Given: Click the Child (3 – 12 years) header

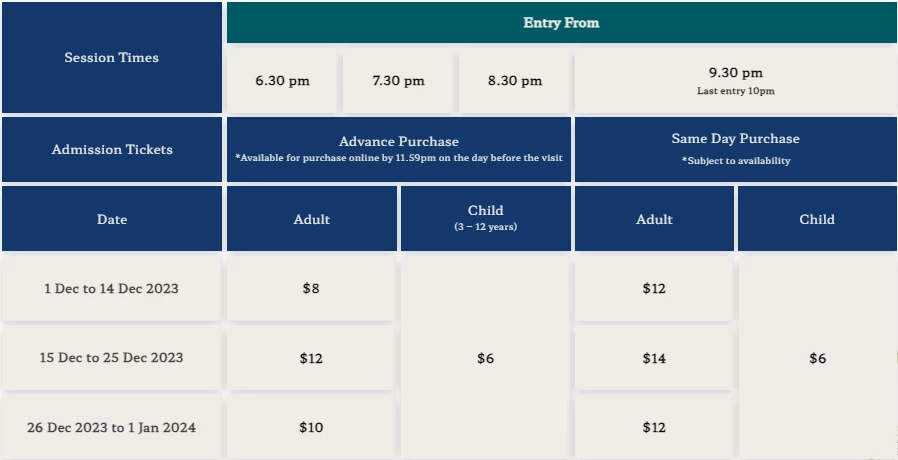Looking at the screenshot, I should (x=486, y=219).
